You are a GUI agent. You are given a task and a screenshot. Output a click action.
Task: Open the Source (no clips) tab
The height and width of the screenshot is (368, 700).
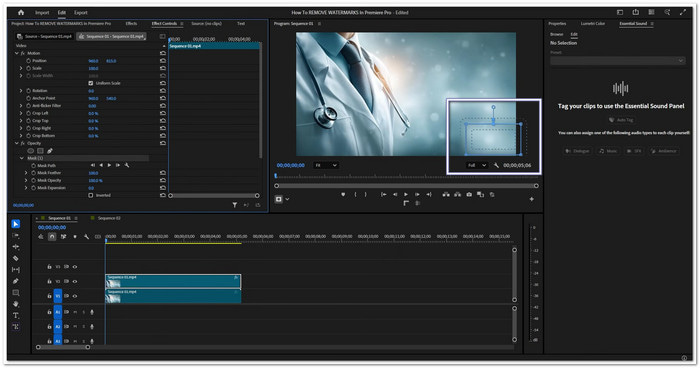tap(206, 24)
